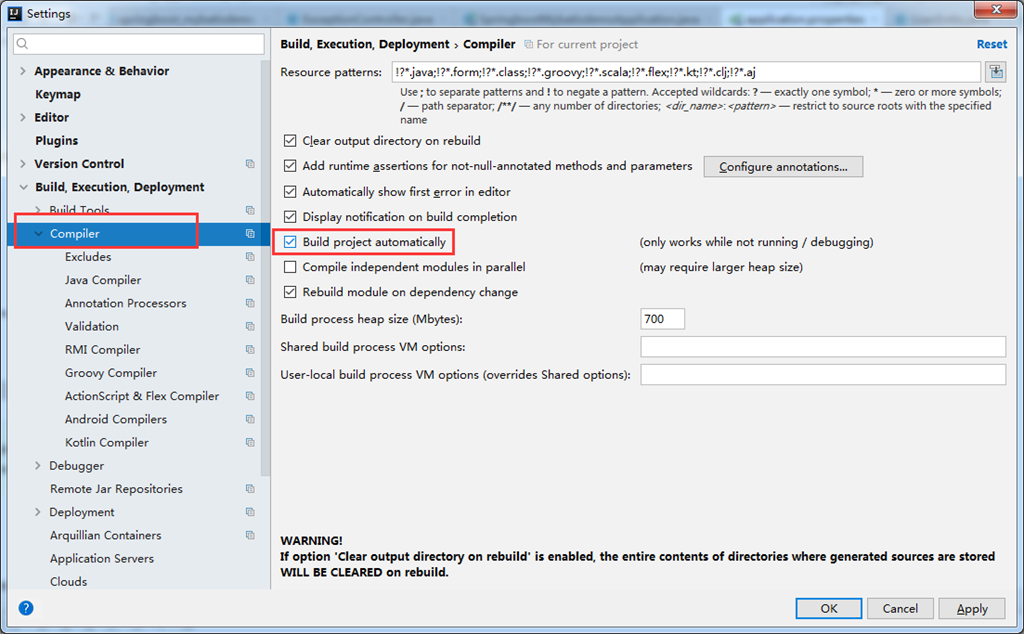Toggle Display notification on build completion
Screen dimensions: 1024x634
click(290, 217)
